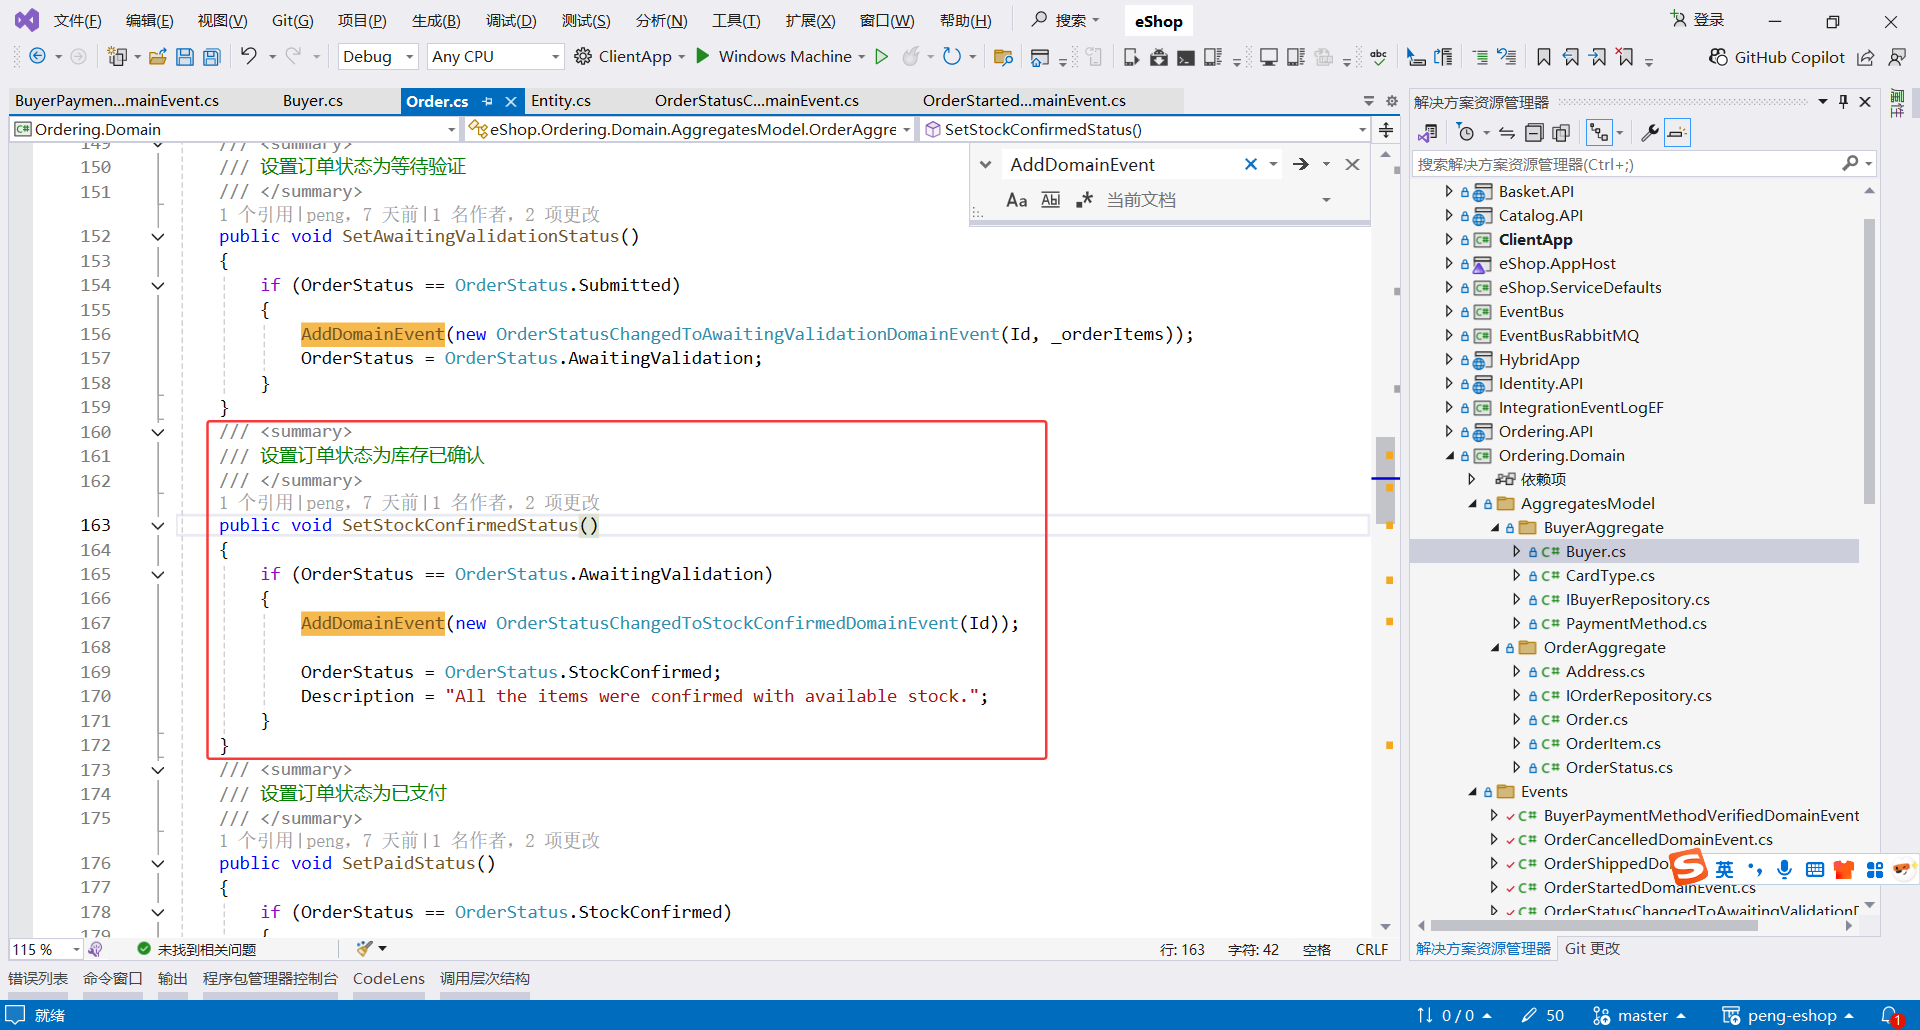1920x1030 pixels.
Task: Switch to the Buyer.cs editor tab
Action: point(313,101)
